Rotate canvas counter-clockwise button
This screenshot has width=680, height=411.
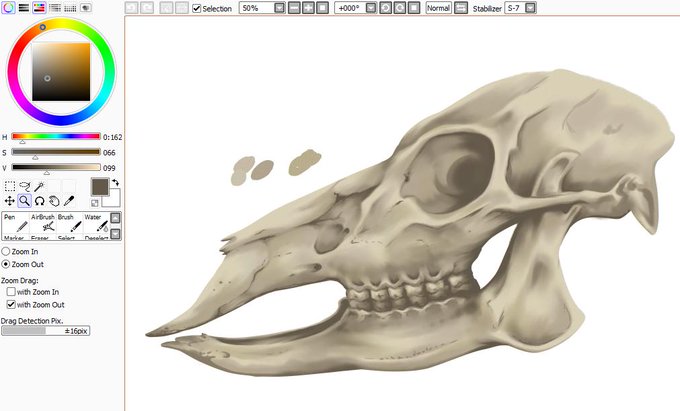(x=386, y=8)
